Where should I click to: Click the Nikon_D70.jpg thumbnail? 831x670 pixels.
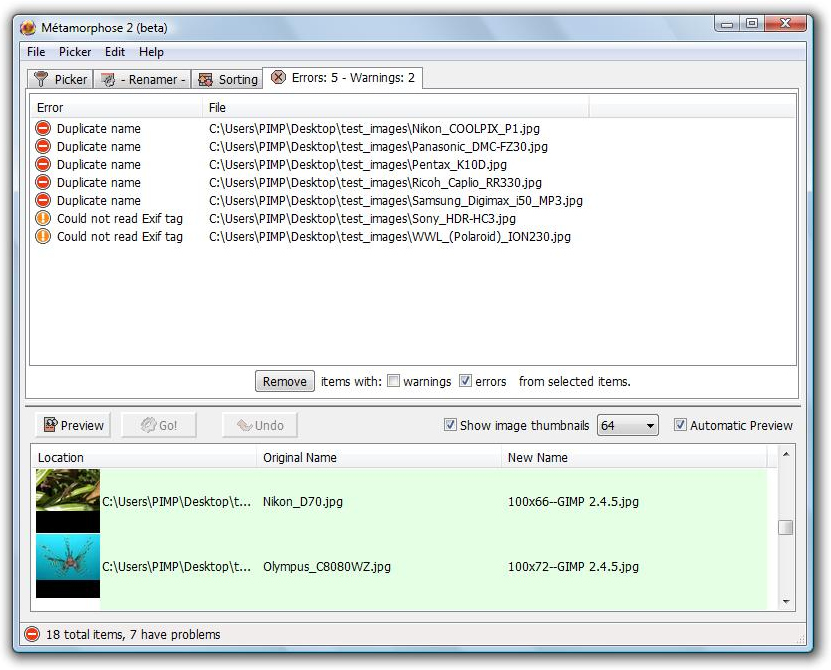click(x=68, y=501)
